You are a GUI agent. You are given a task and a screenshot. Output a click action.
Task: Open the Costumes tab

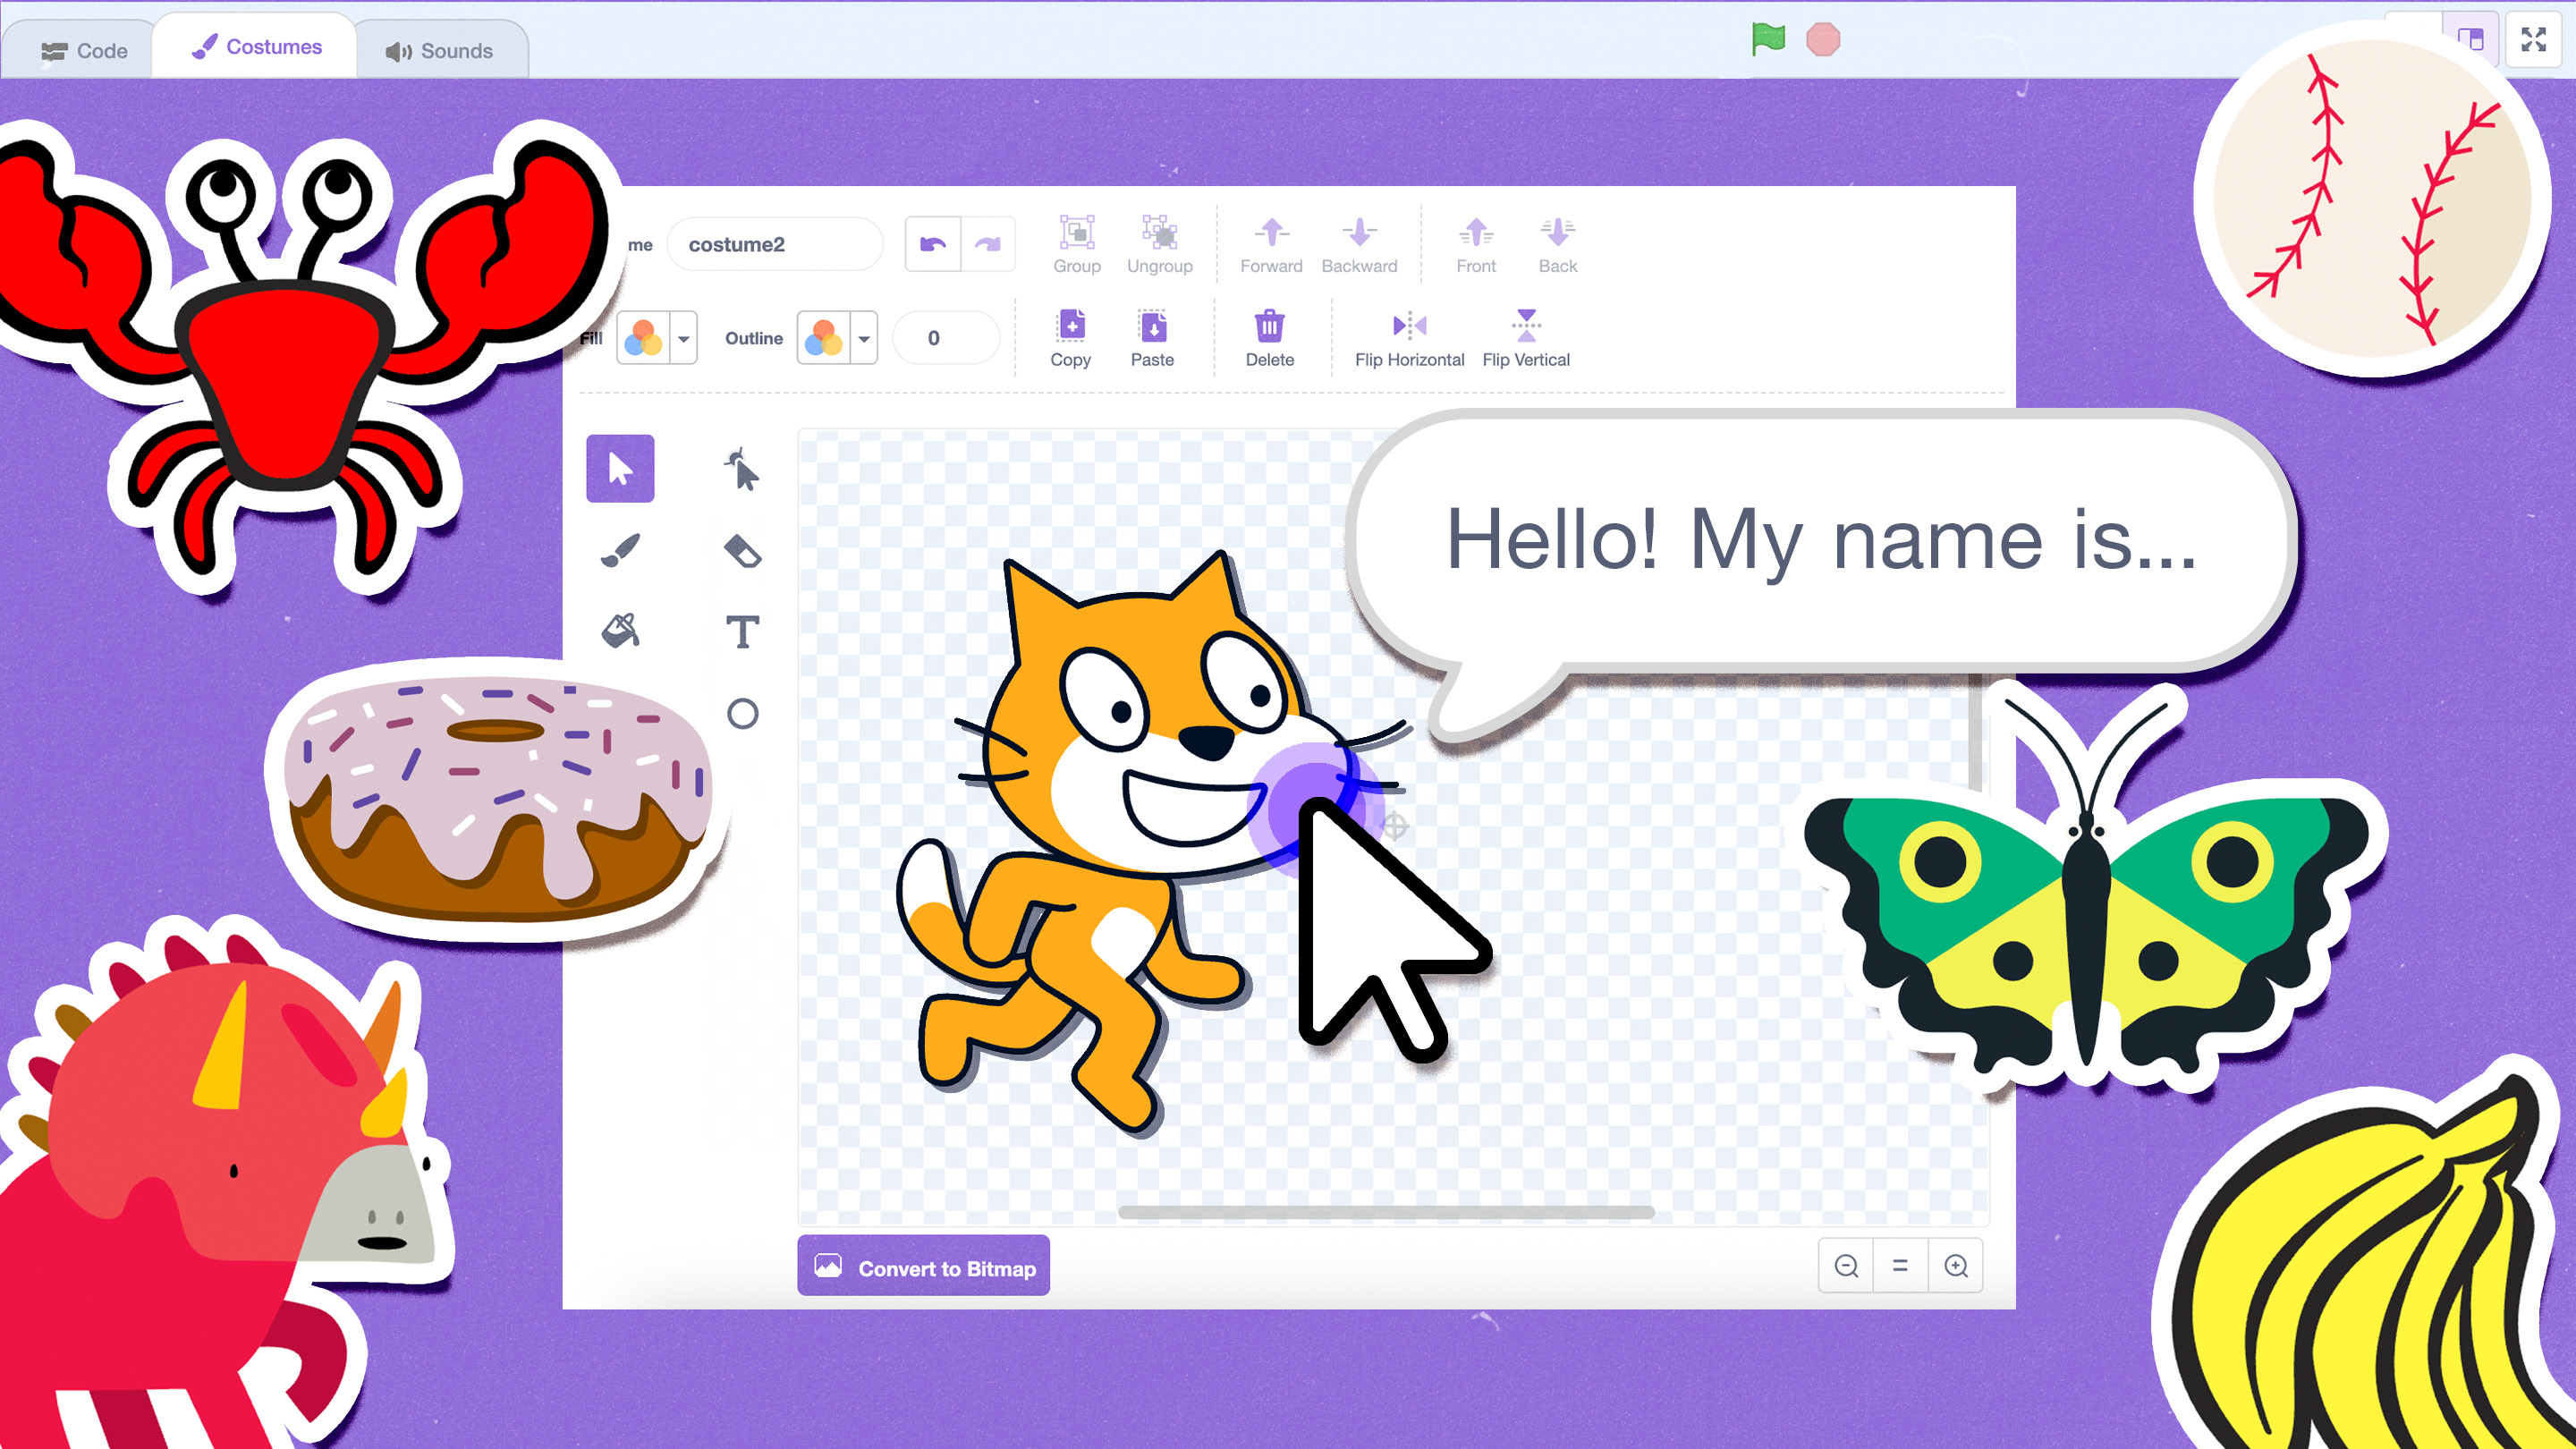coord(256,47)
